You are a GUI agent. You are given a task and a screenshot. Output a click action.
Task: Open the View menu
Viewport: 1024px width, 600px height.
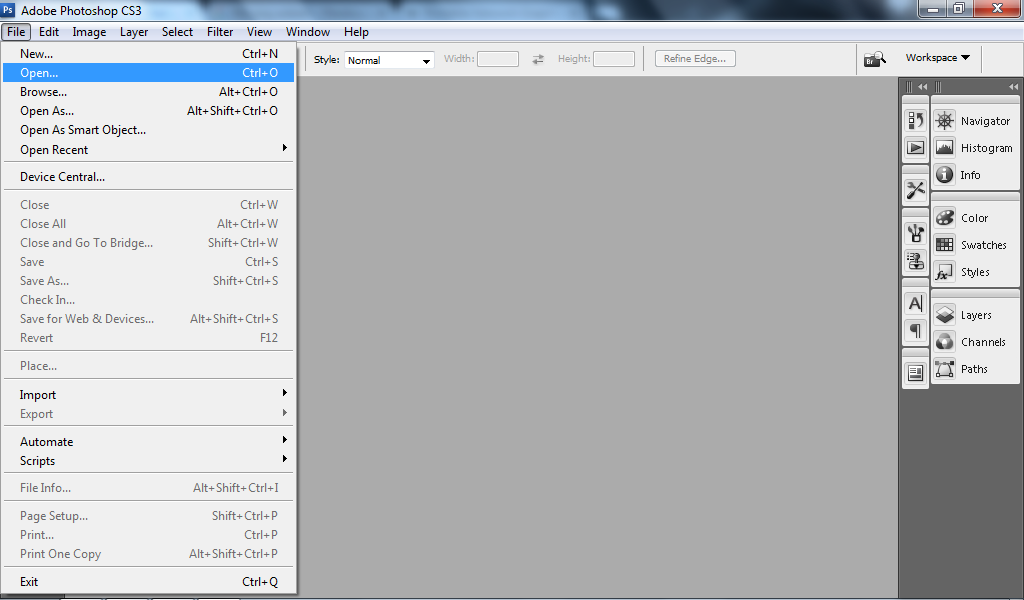pos(259,31)
